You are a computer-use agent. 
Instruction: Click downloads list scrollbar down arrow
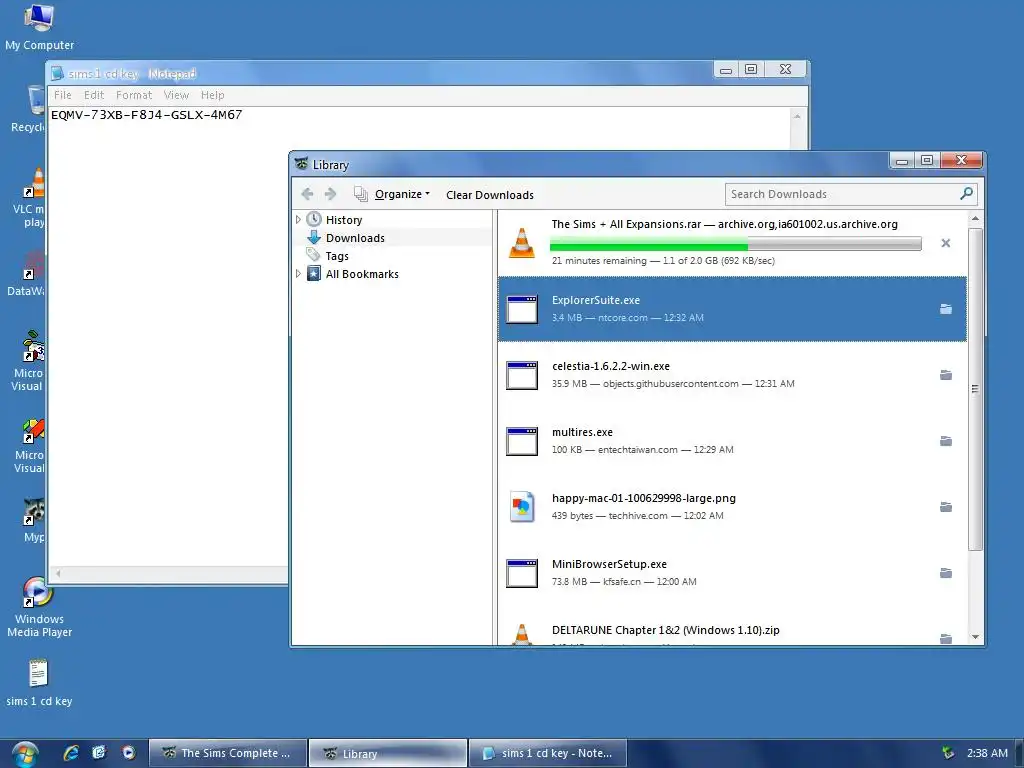click(975, 637)
